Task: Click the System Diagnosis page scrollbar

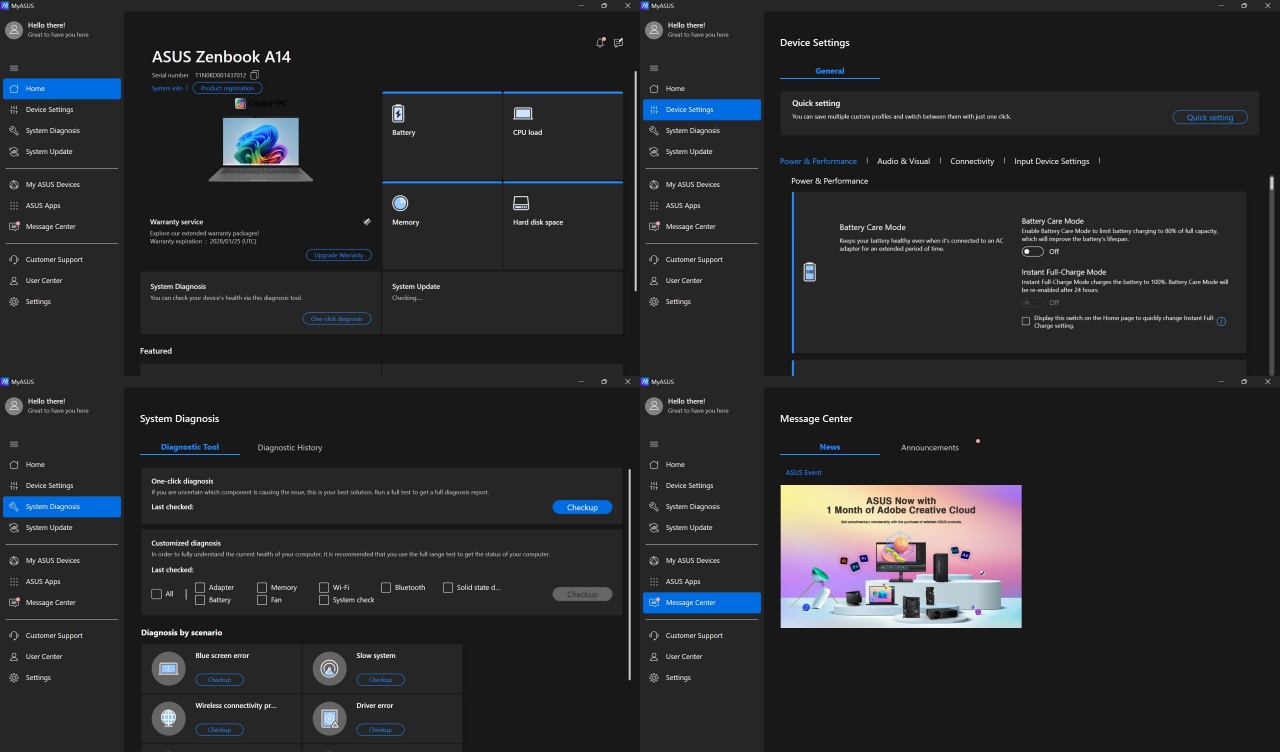Action: pyautogui.click(x=629, y=575)
